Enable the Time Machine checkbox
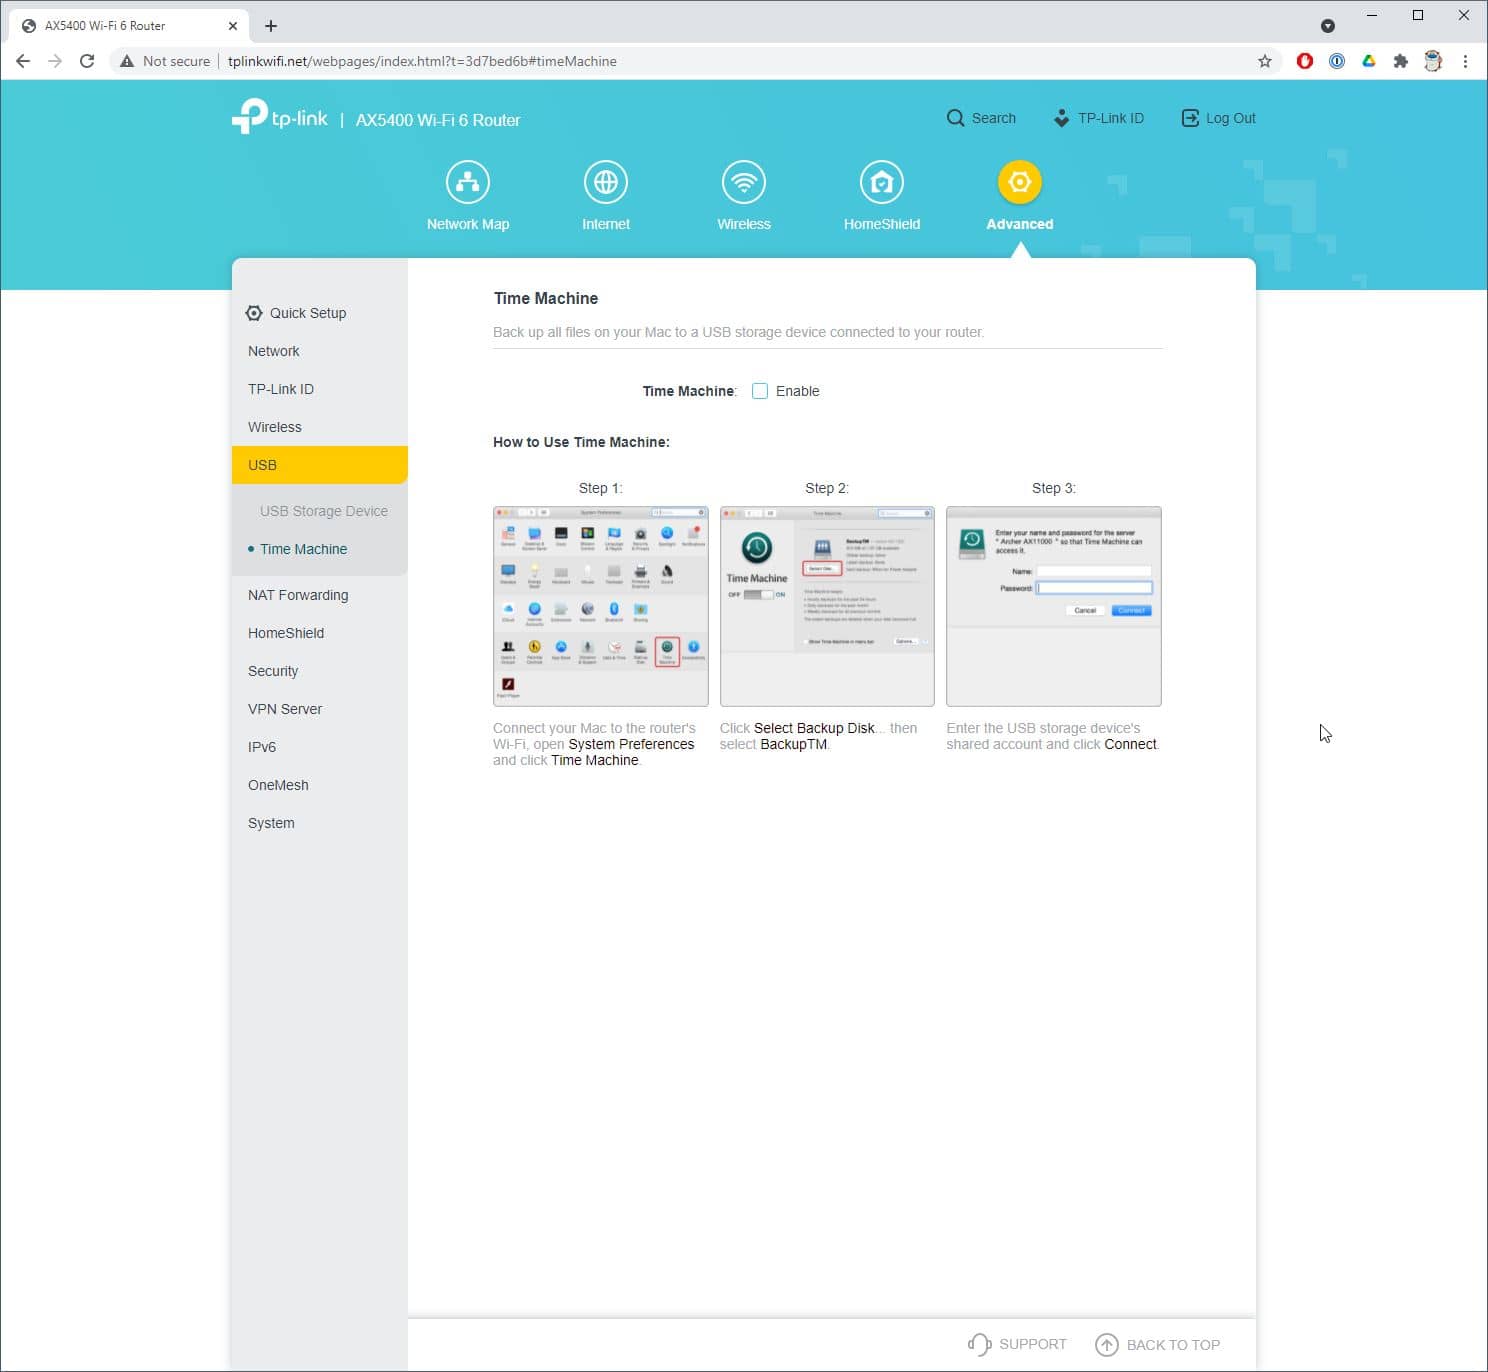Screen dimensions: 1488x1372 [760, 391]
